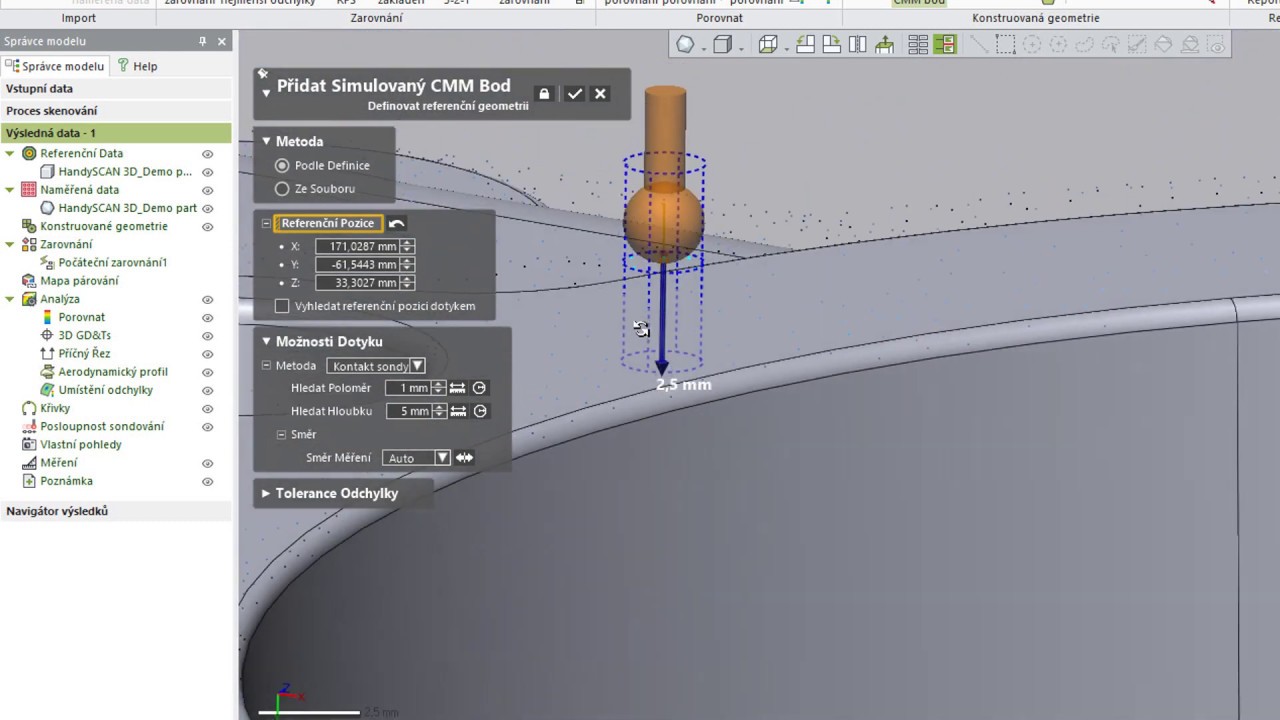Select the Ze Souboru radio button
Image resolution: width=1280 pixels, height=720 pixels.
pyautogui.click(x=282, y=189)
